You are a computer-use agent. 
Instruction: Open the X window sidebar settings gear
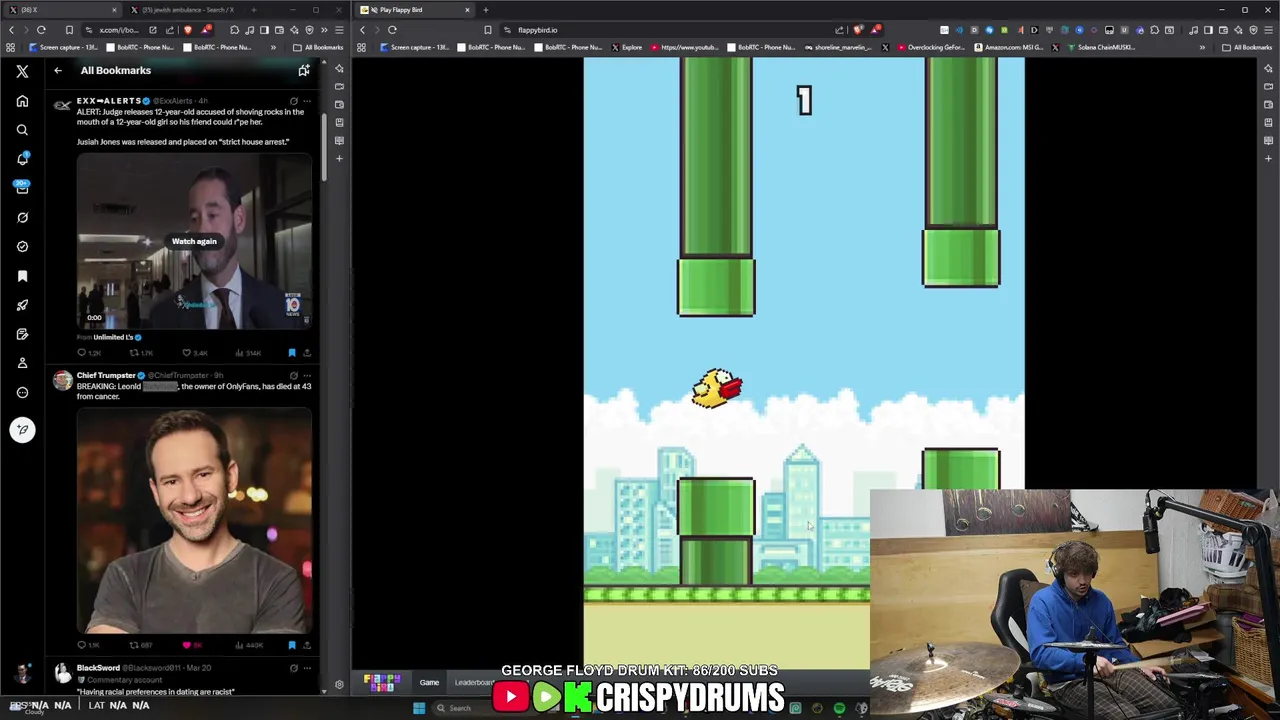339,684
